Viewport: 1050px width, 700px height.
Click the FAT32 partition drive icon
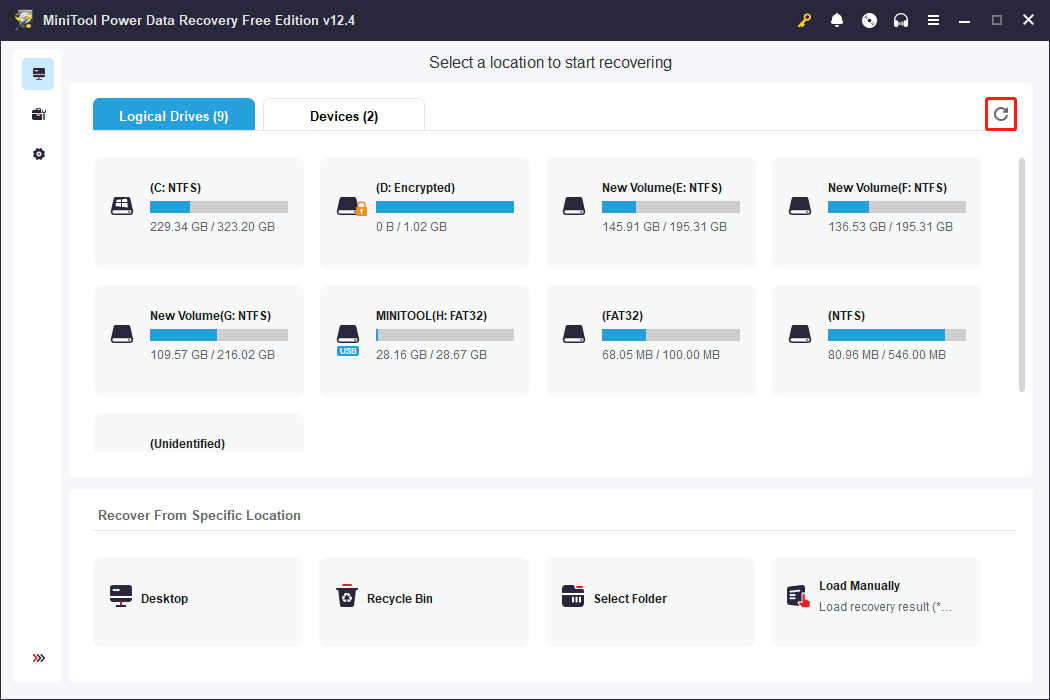[574, 334]
